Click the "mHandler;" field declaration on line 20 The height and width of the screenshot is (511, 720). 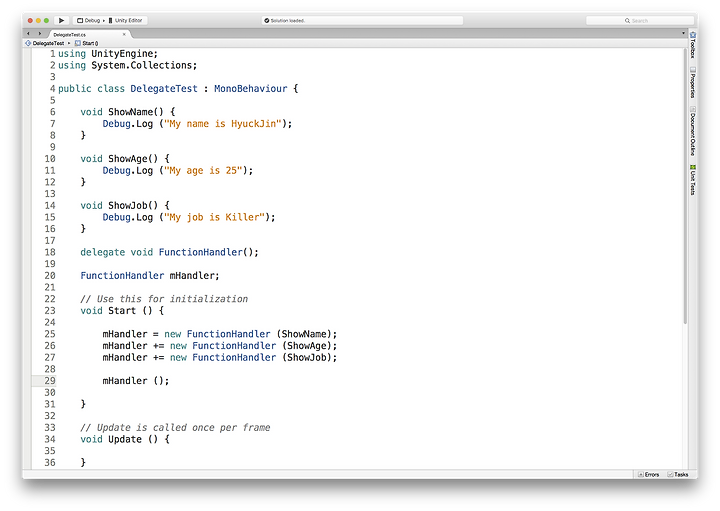pos(195,275)
